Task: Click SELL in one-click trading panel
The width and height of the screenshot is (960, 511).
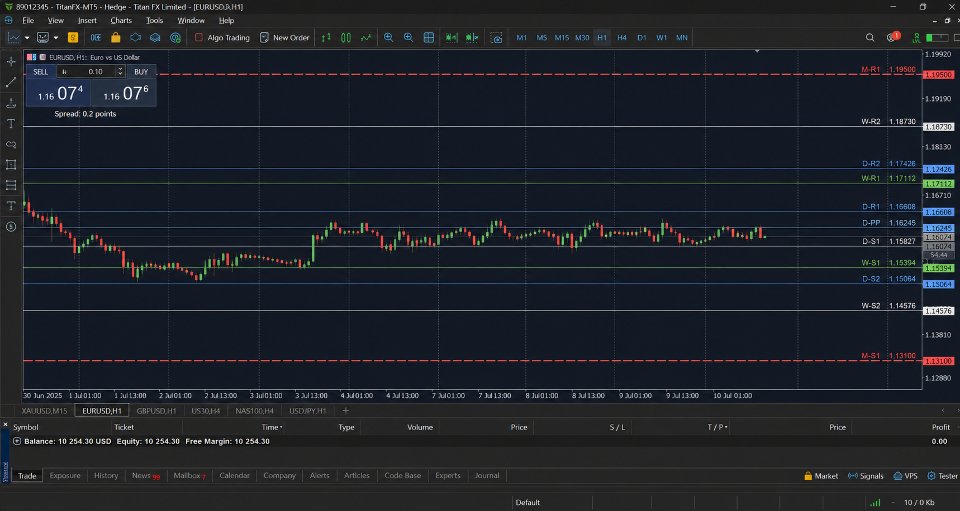Action: [x=40, y=72]
